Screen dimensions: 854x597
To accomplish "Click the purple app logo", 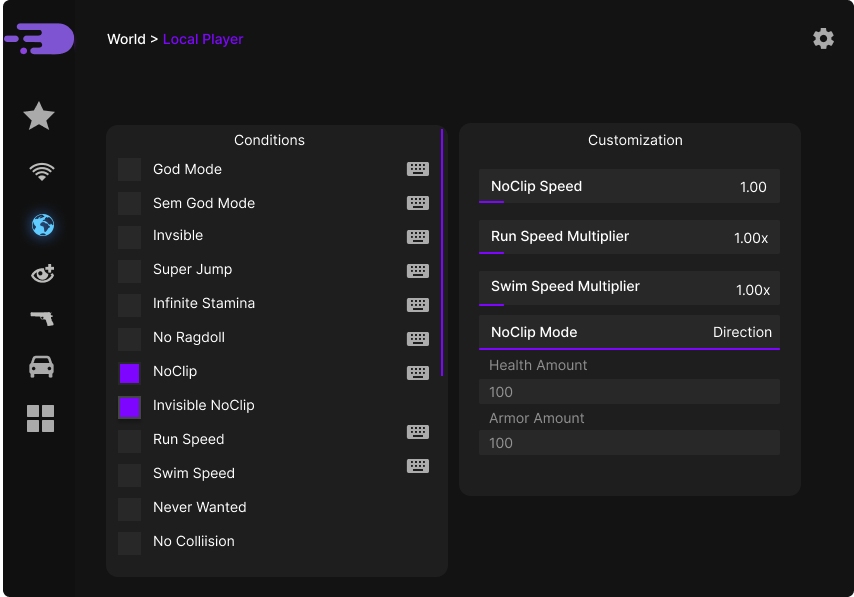I will 39,39.
